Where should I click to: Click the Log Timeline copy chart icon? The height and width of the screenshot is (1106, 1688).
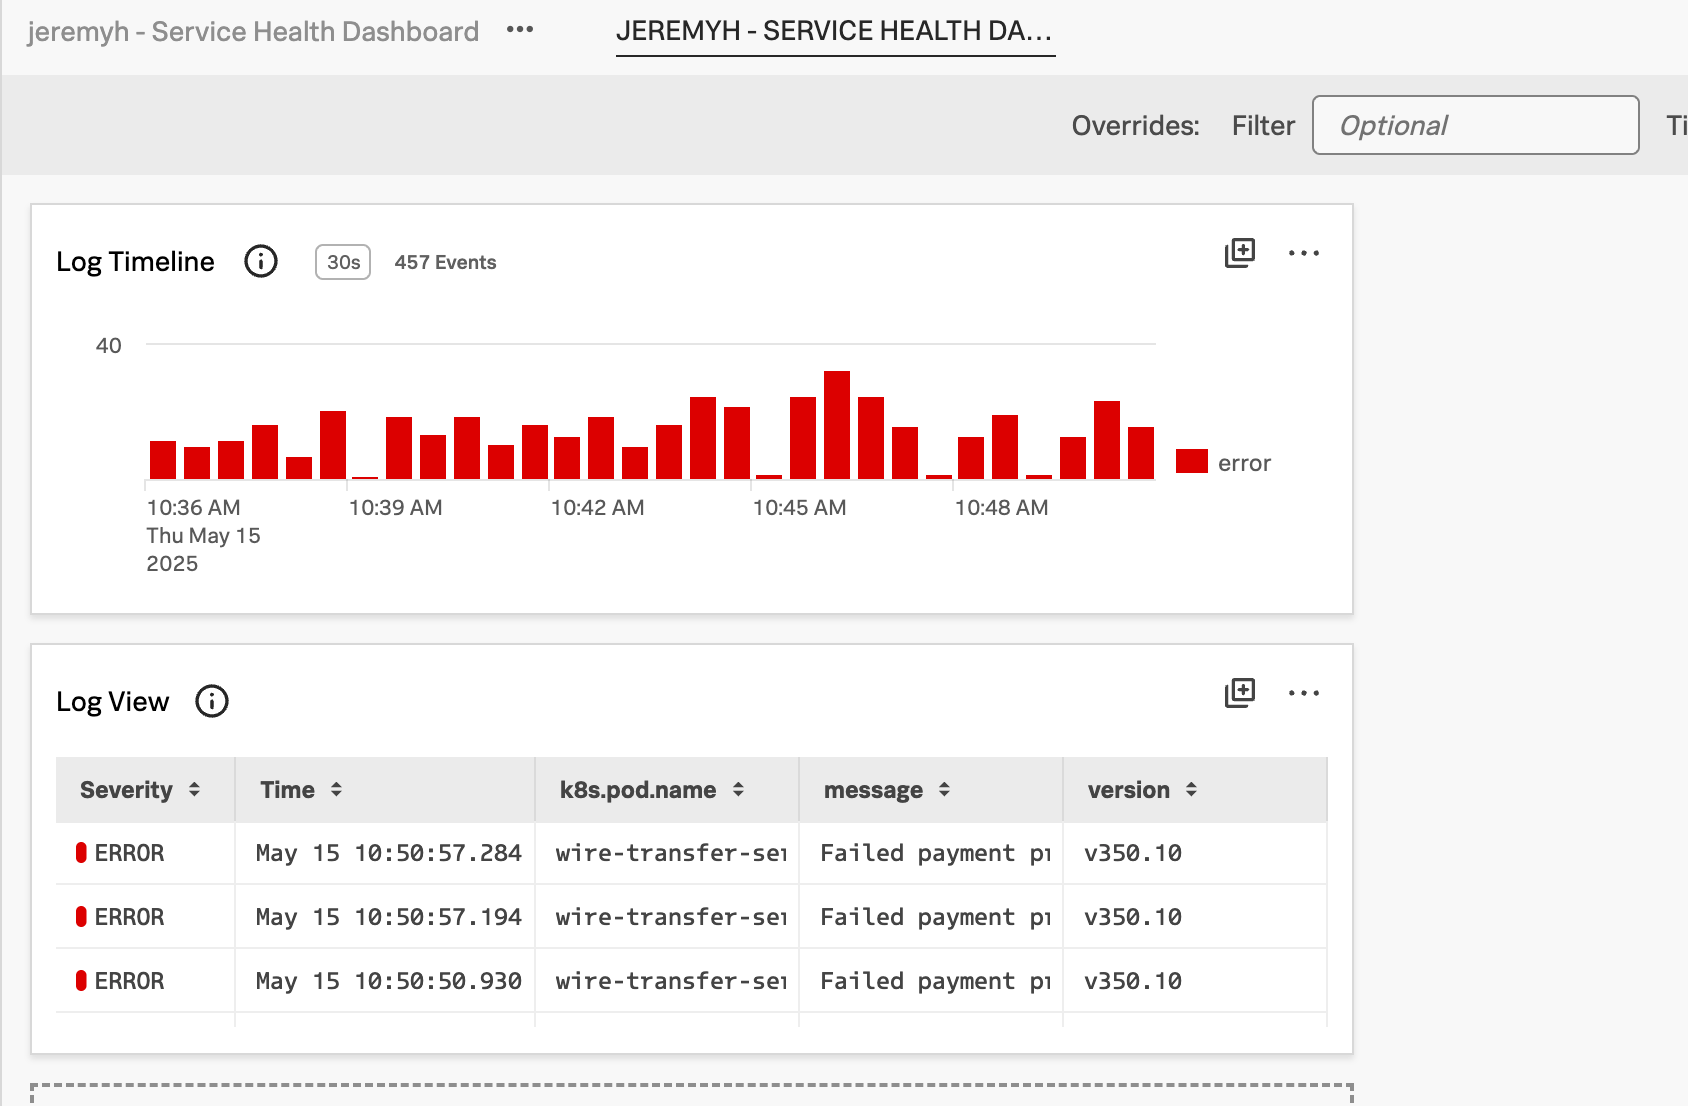[x=1239, y=253]
